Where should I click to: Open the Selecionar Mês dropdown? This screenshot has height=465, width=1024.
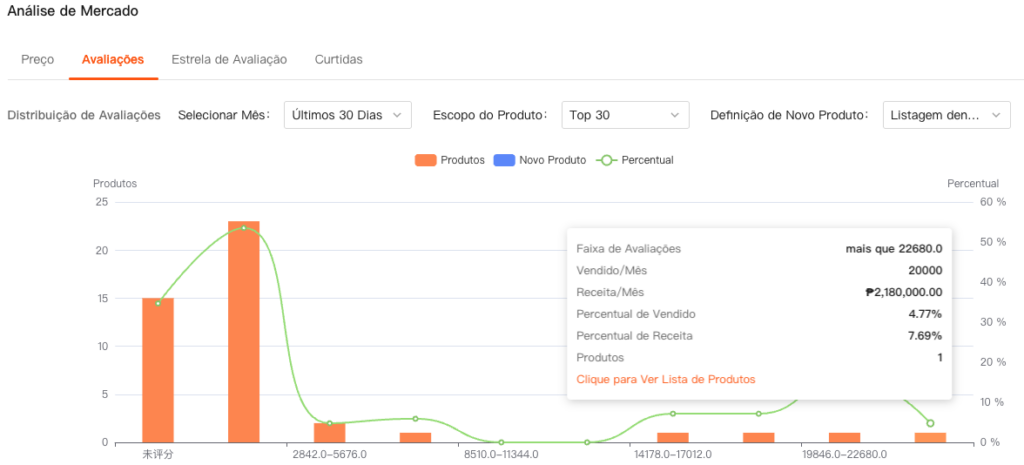click(347, 115)
